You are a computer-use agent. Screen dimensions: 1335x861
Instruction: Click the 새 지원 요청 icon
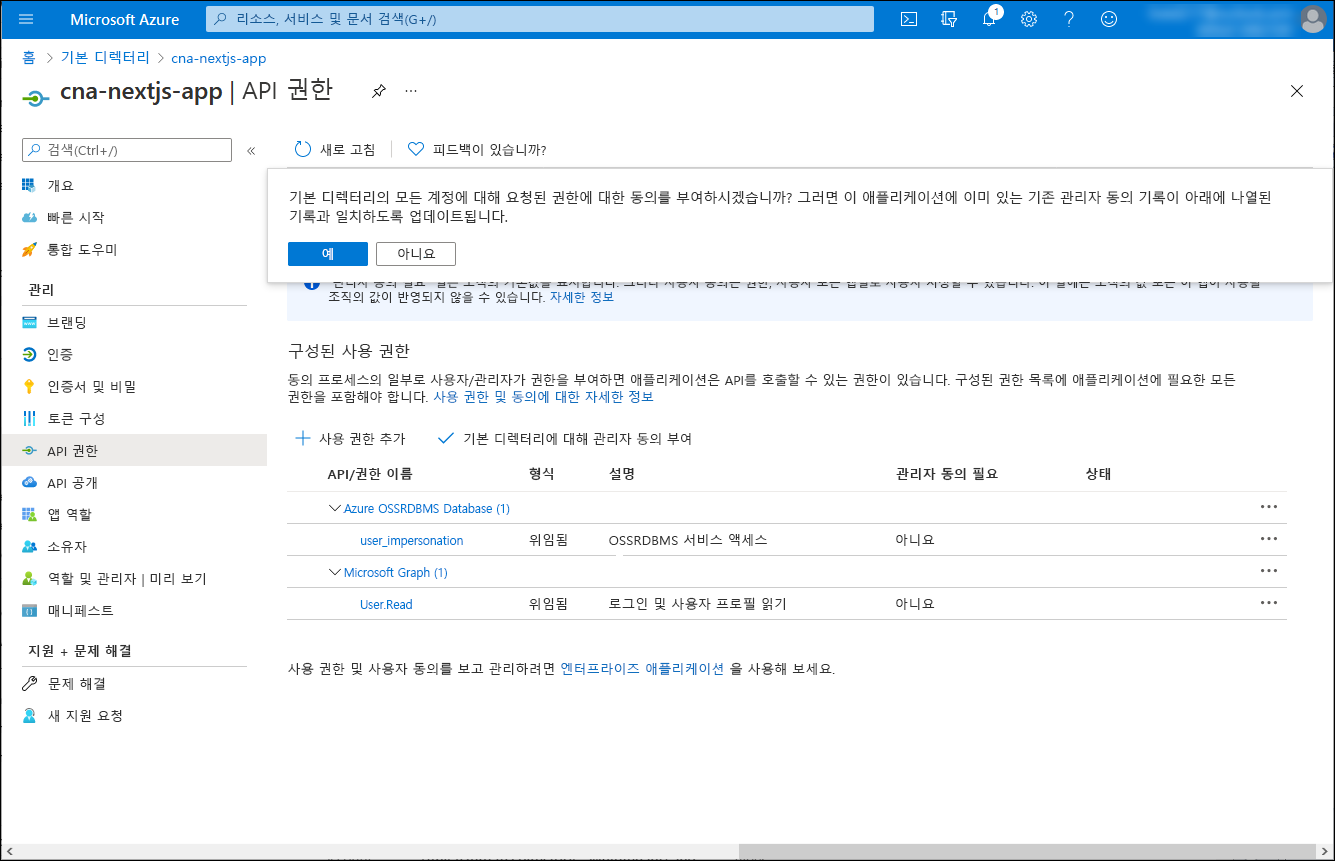coord(29,716)
